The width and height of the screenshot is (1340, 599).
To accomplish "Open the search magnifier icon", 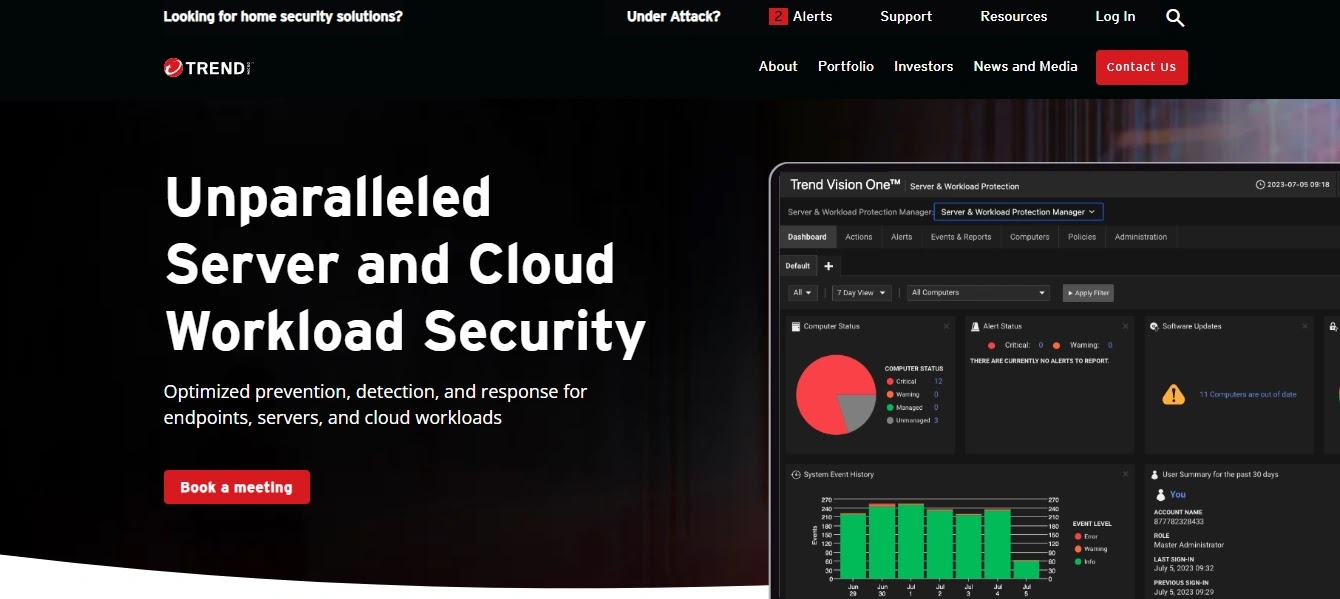I will [x=1175, y=17].
